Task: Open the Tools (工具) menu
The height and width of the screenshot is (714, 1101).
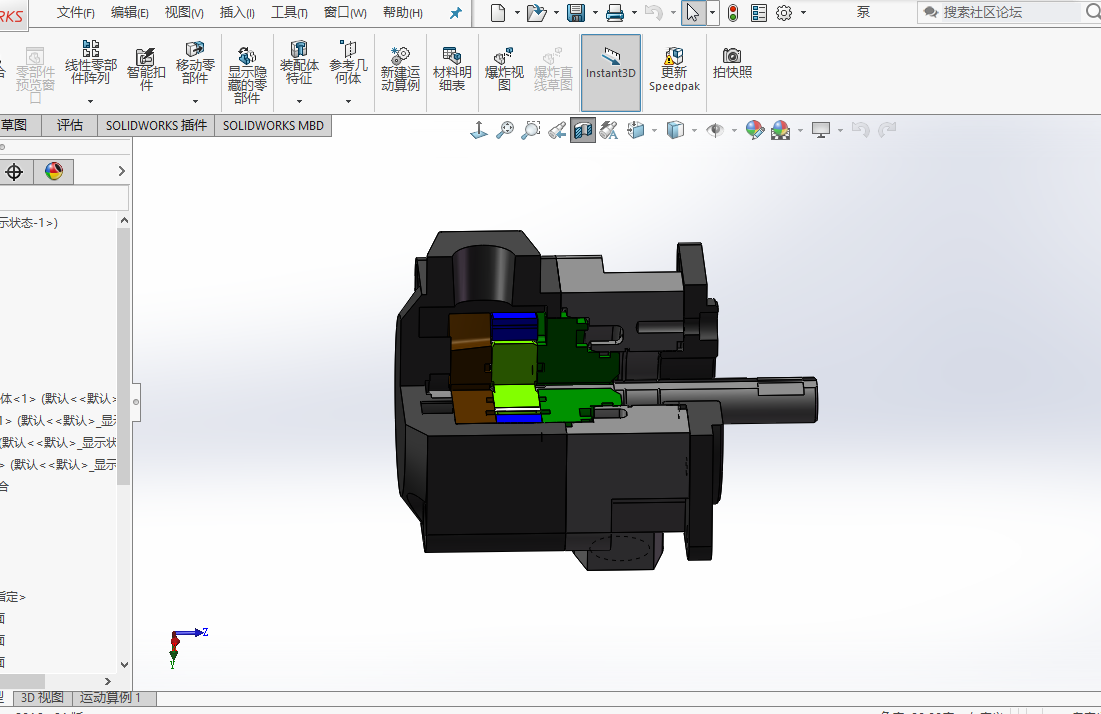Action: pos(289,13)
